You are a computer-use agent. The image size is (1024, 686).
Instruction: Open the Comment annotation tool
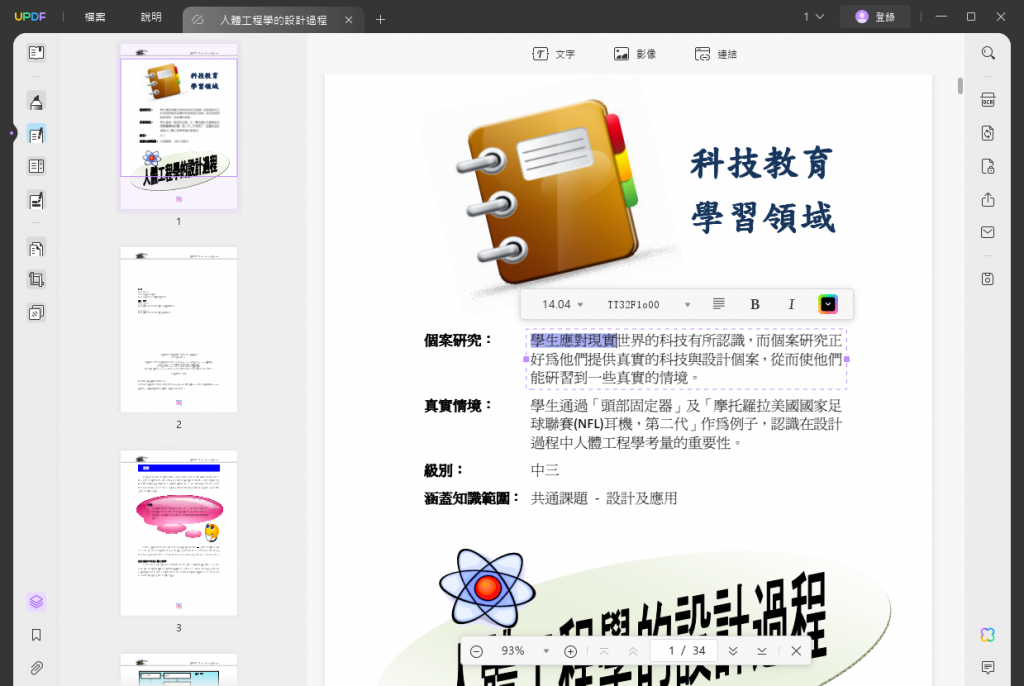coord(34,101)
